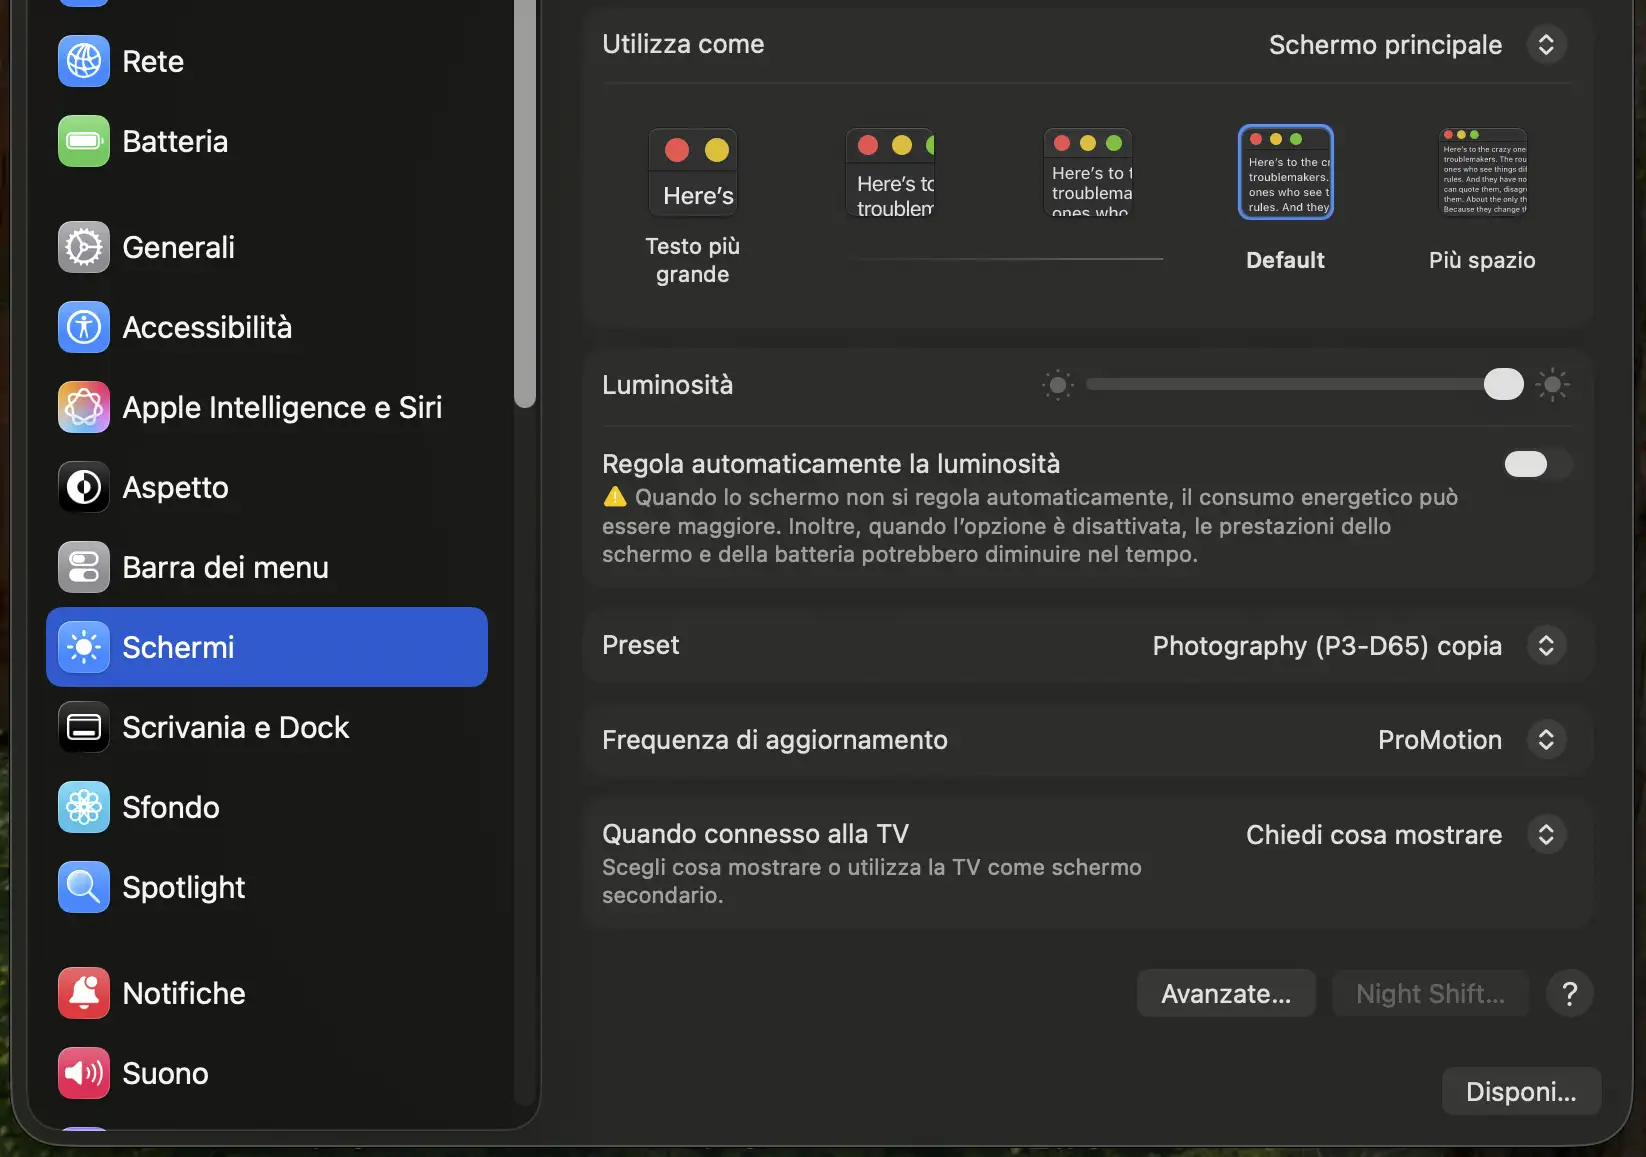Click the Aspetto appearance icon
Screen dimensions: 1646x1157
click(x=84, y=487)
